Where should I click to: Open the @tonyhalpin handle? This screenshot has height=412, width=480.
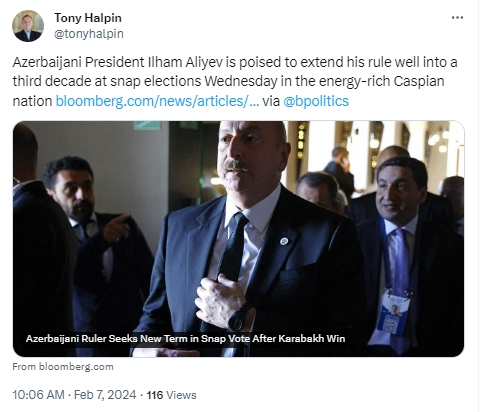point(89,34)
